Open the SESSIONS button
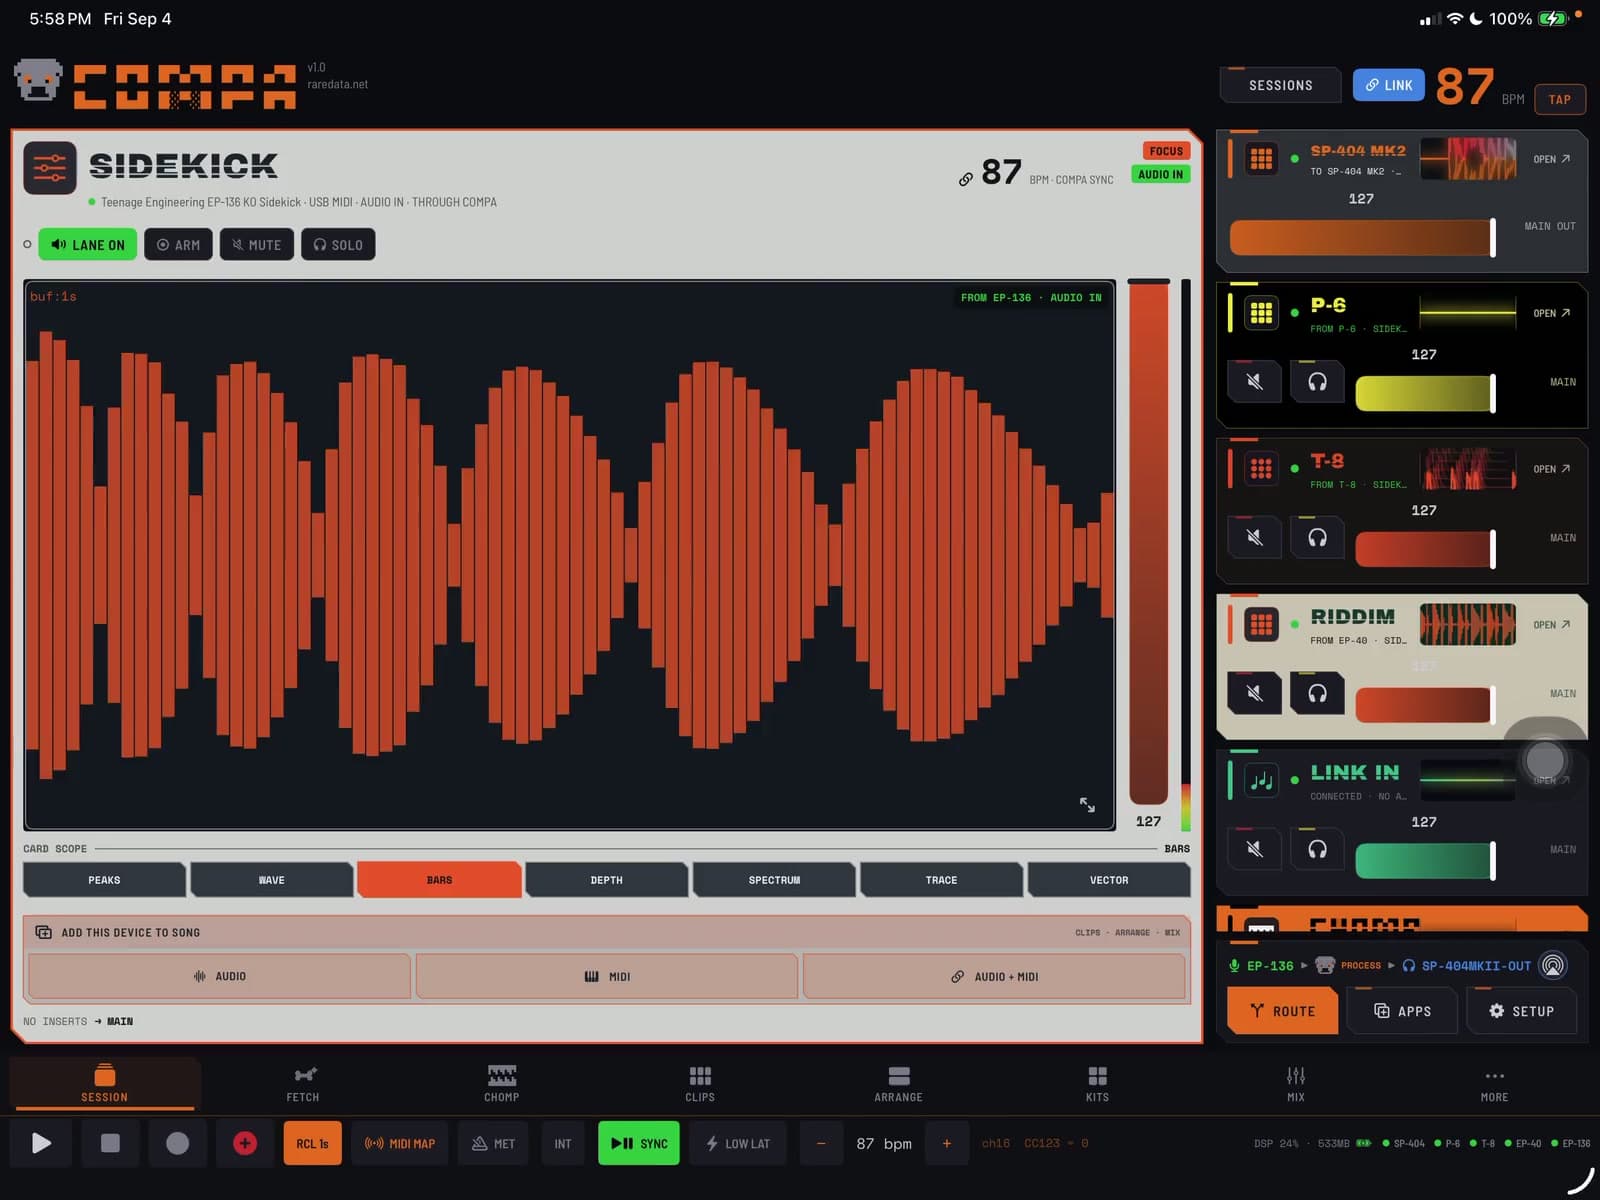This screenshot has width=1600, height=1200. click(x=1280, y=85)
